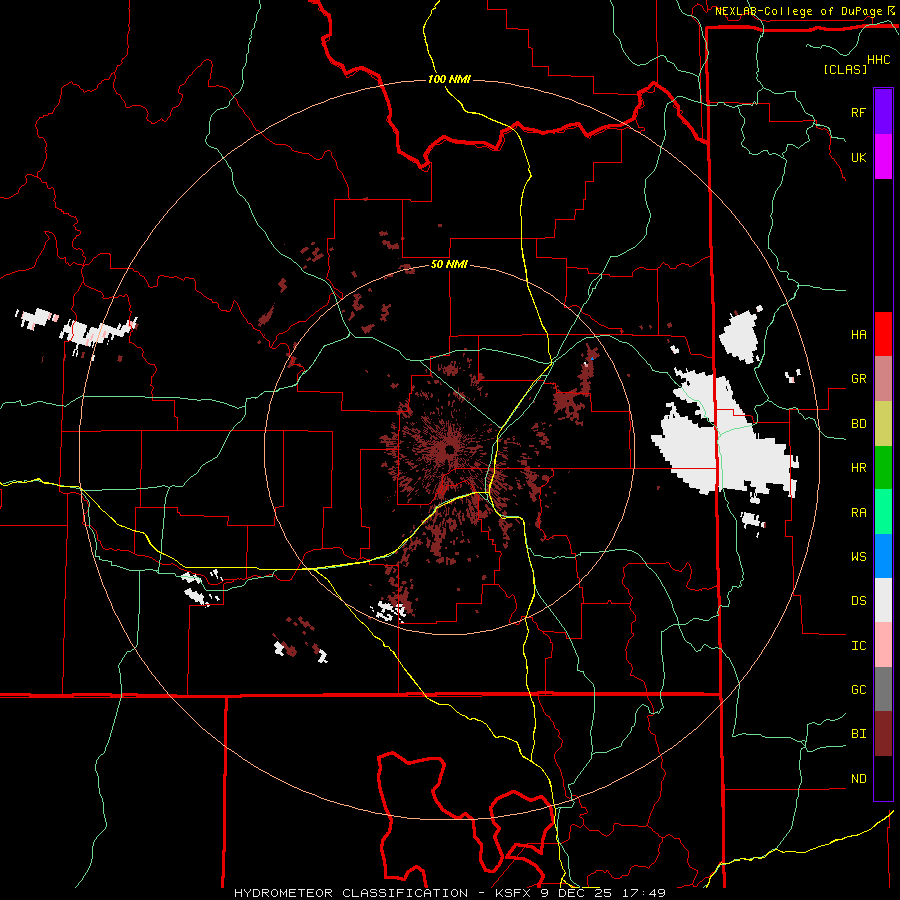Click the DS white legend swatch
The width and height of the screenshot is (900, 900).
point(883,600)
